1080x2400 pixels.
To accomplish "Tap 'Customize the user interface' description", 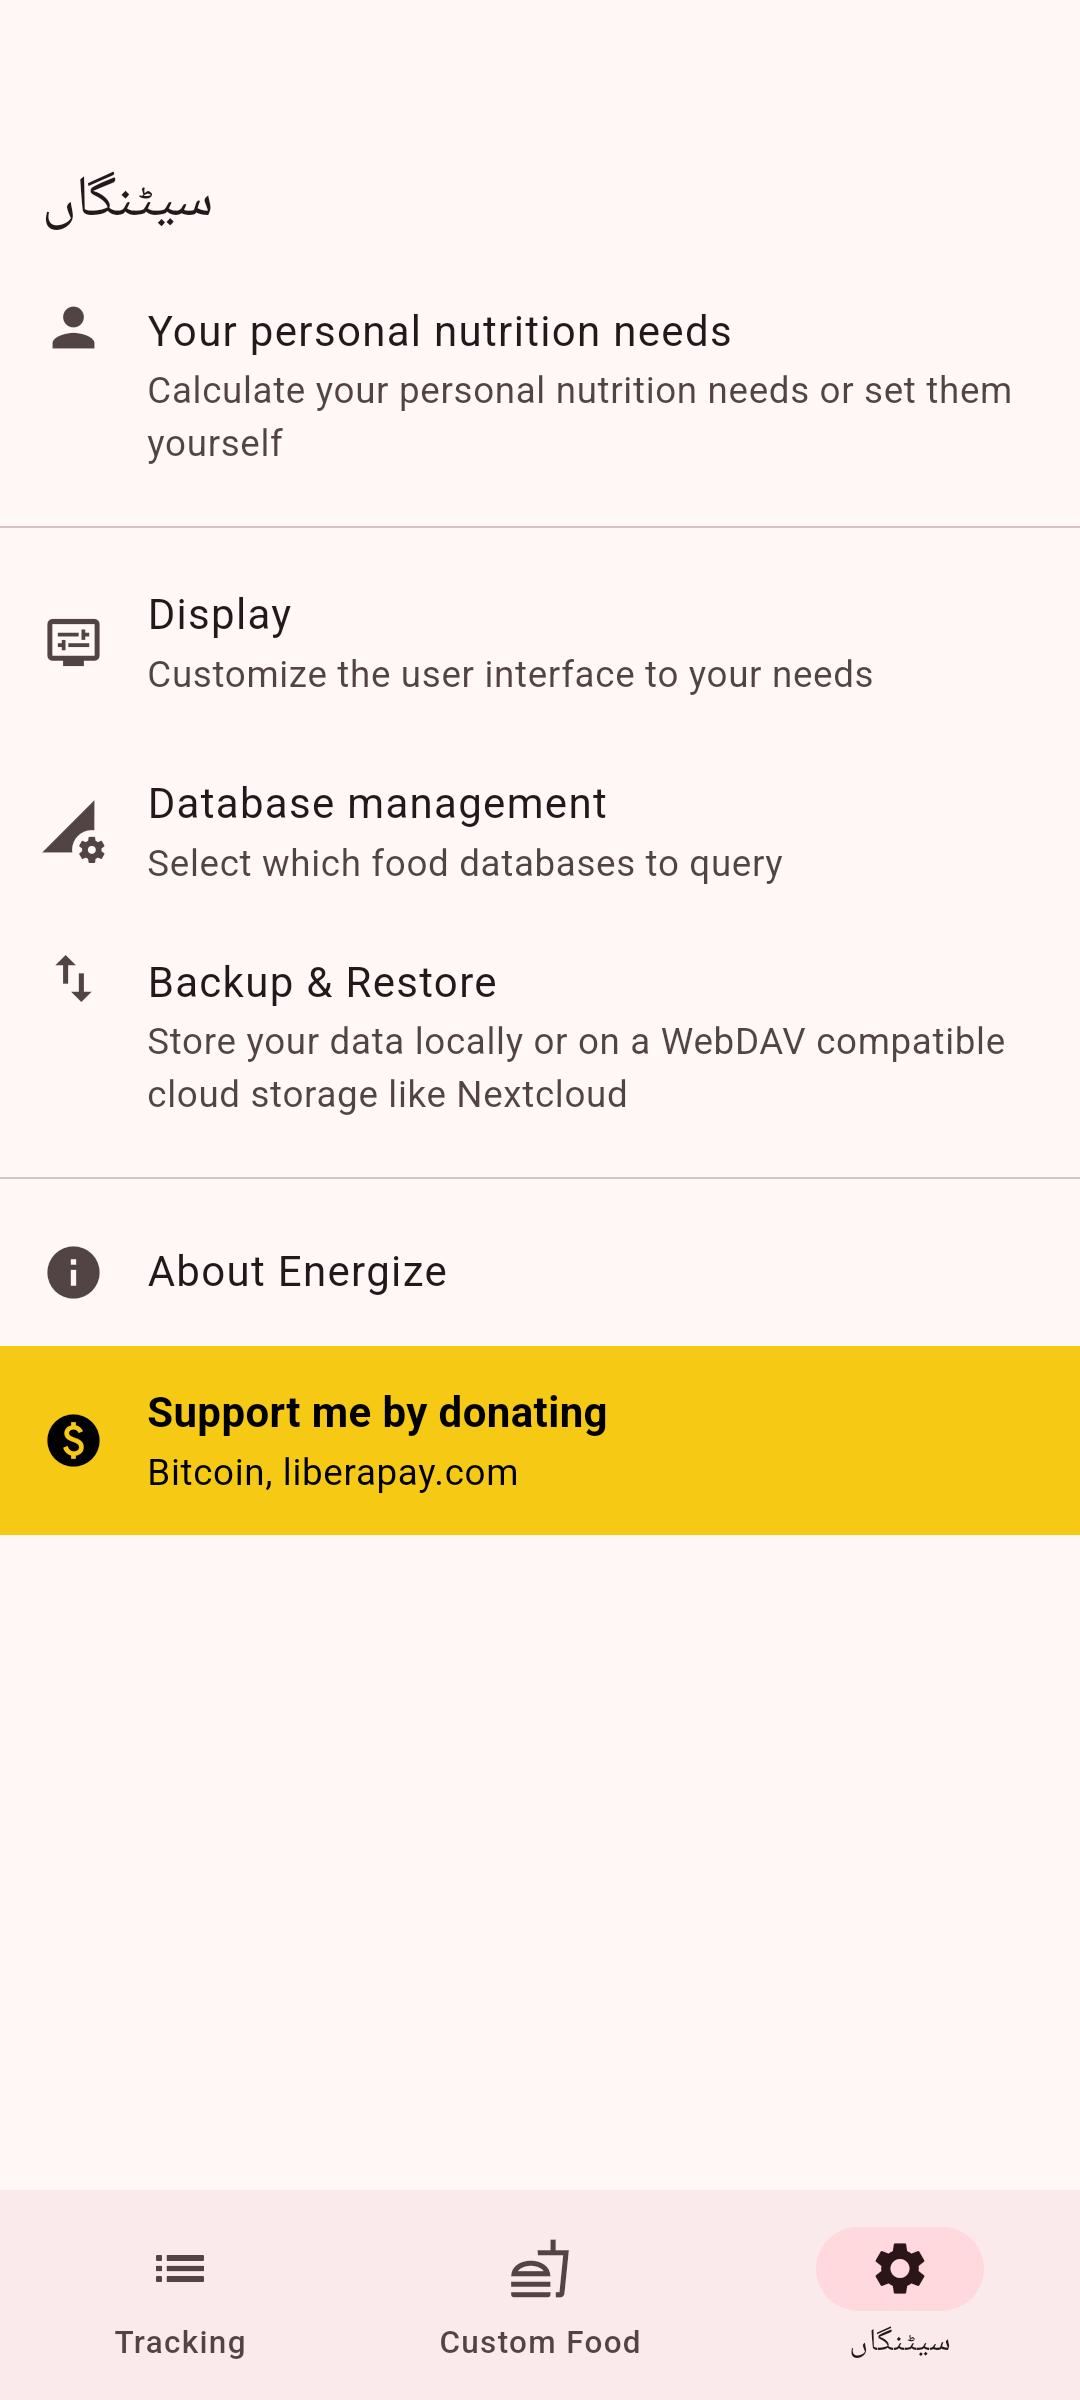I will point(510,675).
